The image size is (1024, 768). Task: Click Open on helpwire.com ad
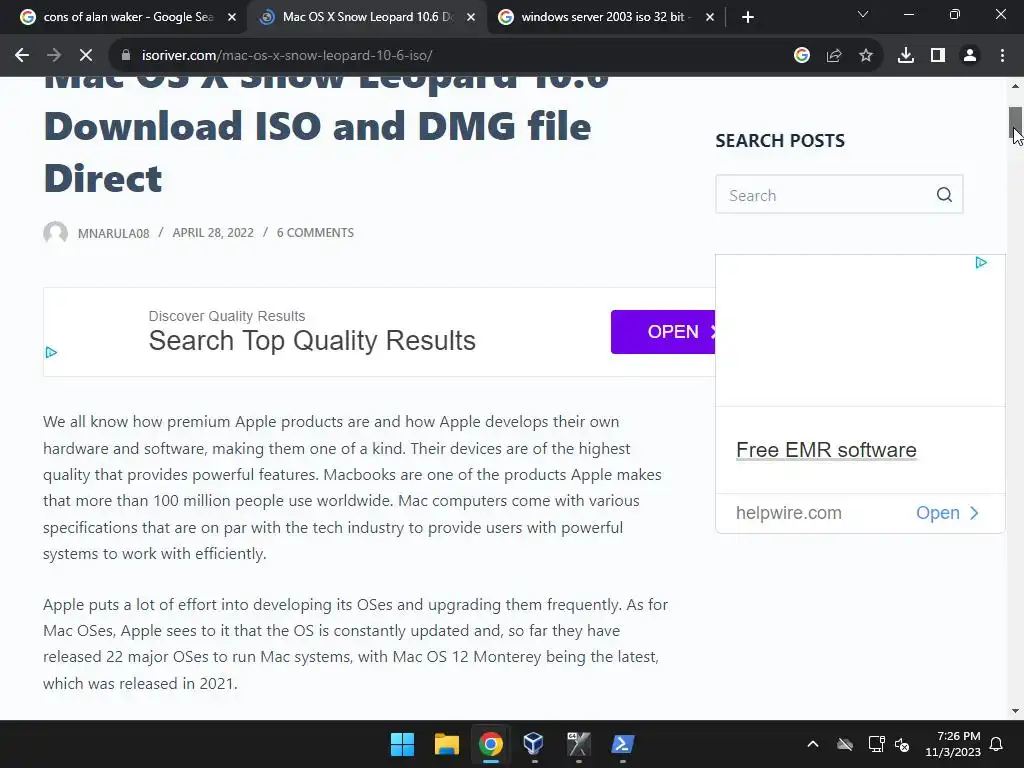point(948,513)
